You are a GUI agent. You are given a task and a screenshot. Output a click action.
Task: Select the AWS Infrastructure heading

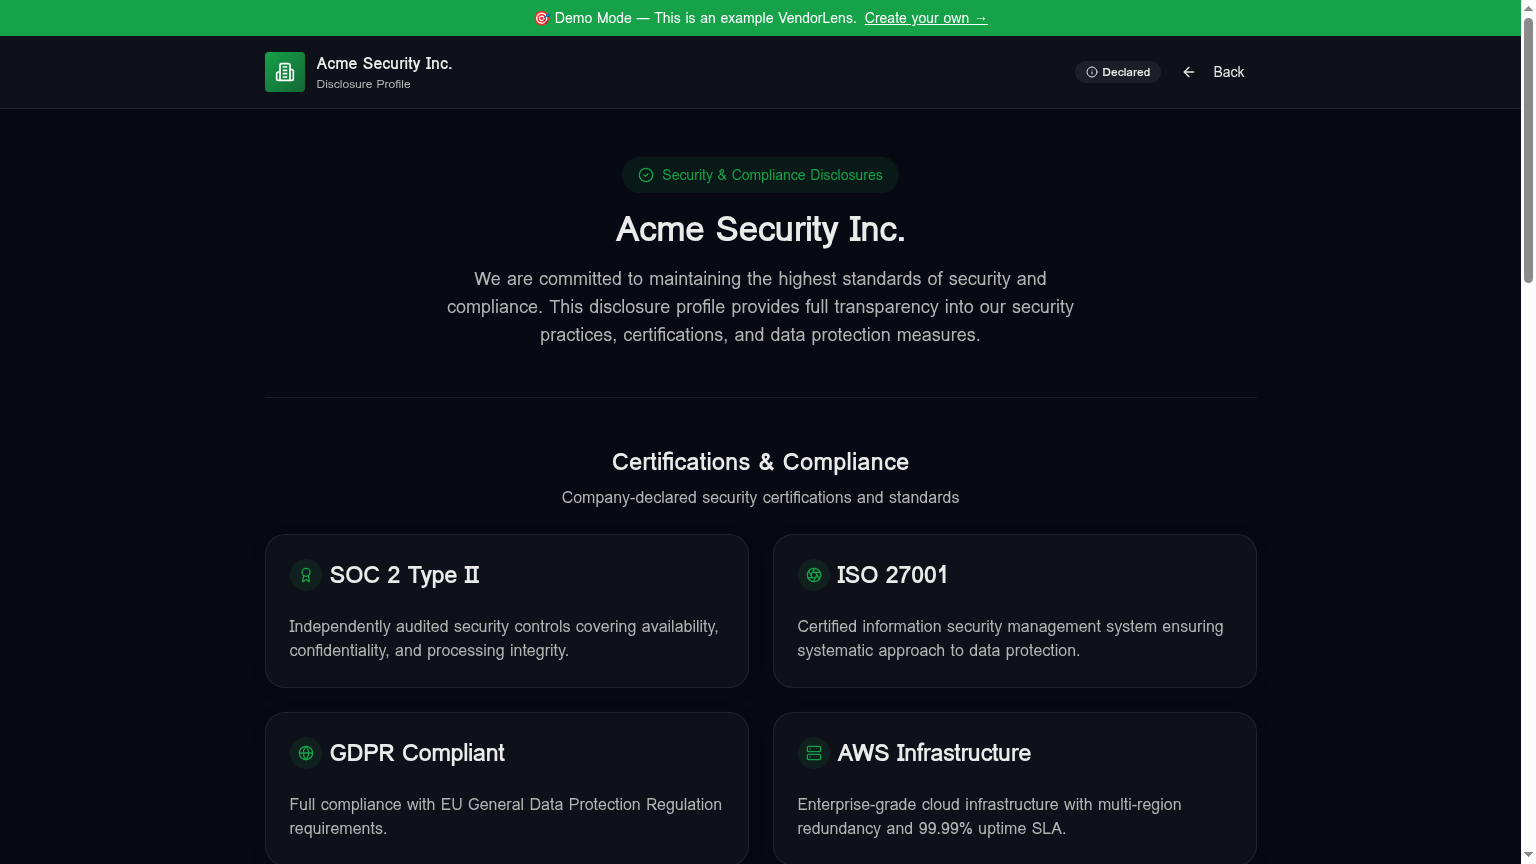934,753
